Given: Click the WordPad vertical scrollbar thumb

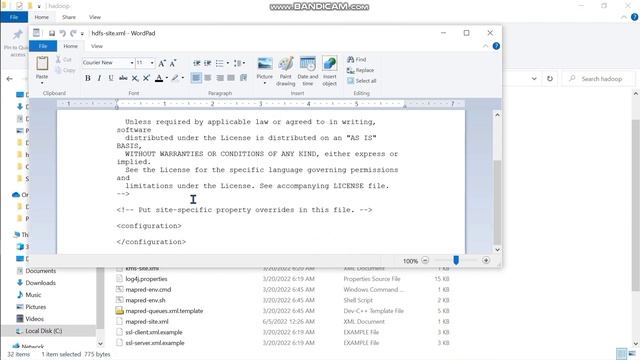Looking at the screenshot, I should pyautogui.click(x=497, y=202).
